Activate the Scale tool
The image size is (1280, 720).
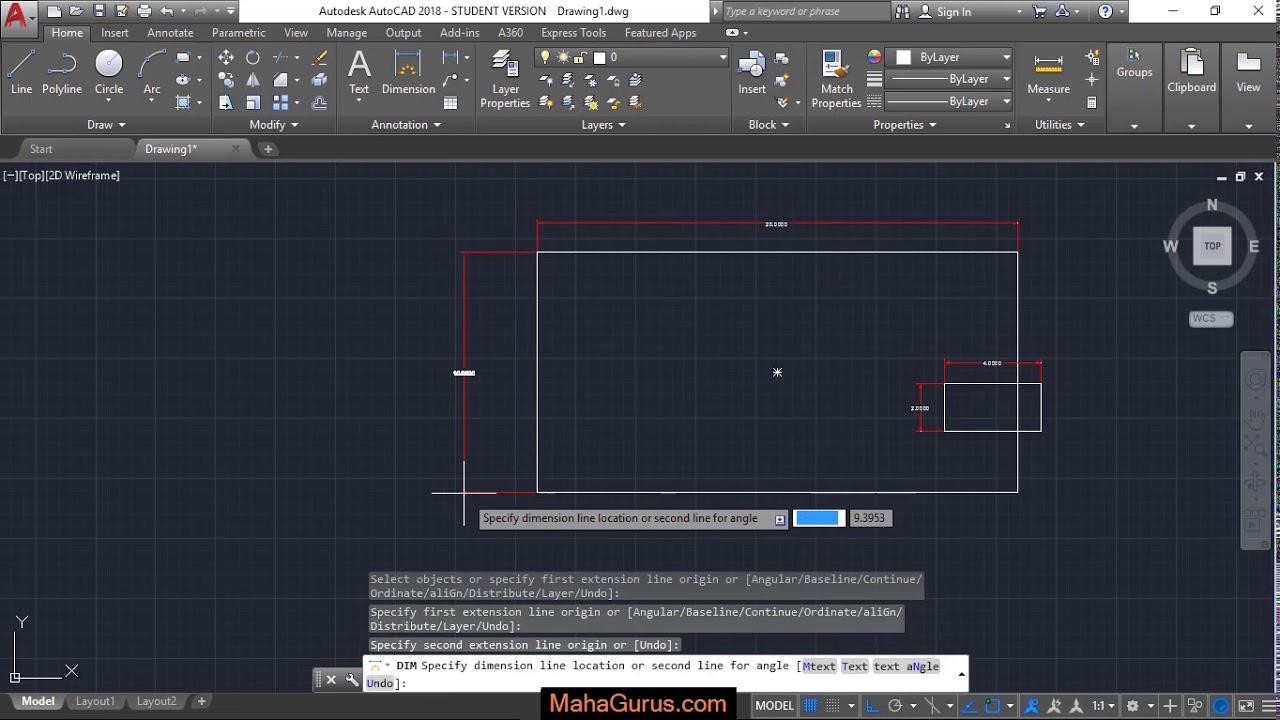tap(253, 102)
